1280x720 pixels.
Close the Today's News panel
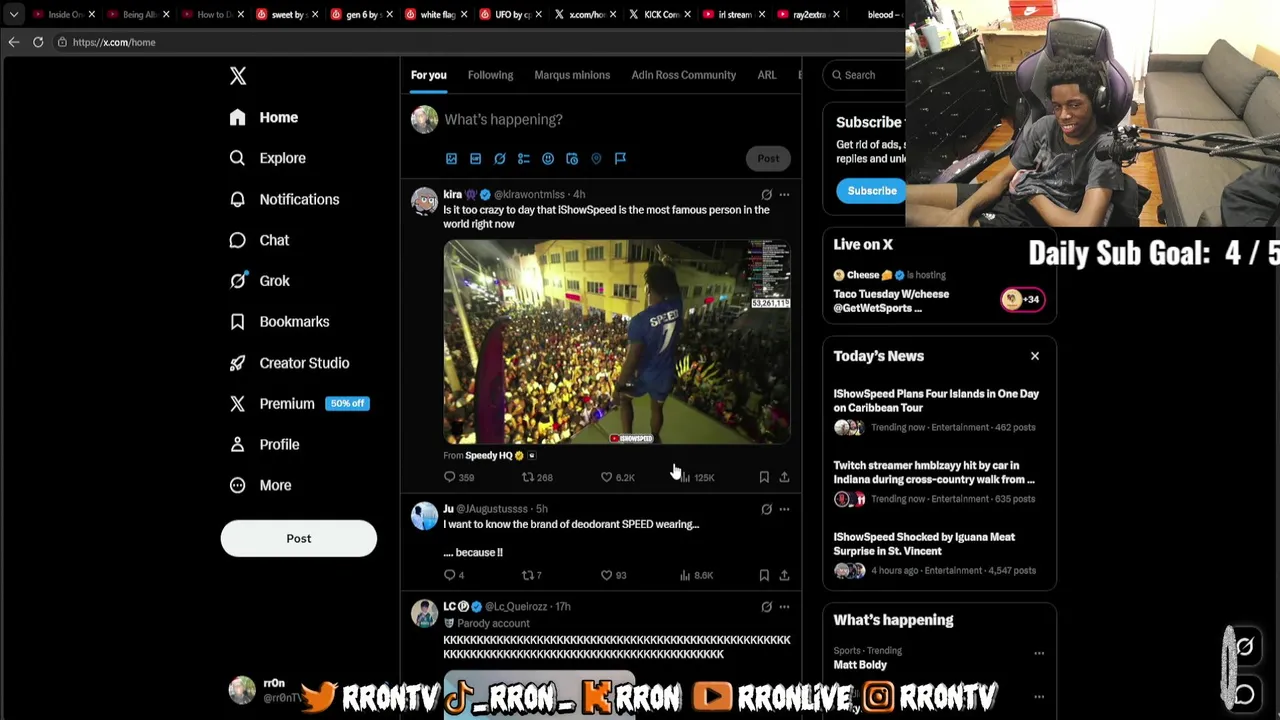point(1035,356)
